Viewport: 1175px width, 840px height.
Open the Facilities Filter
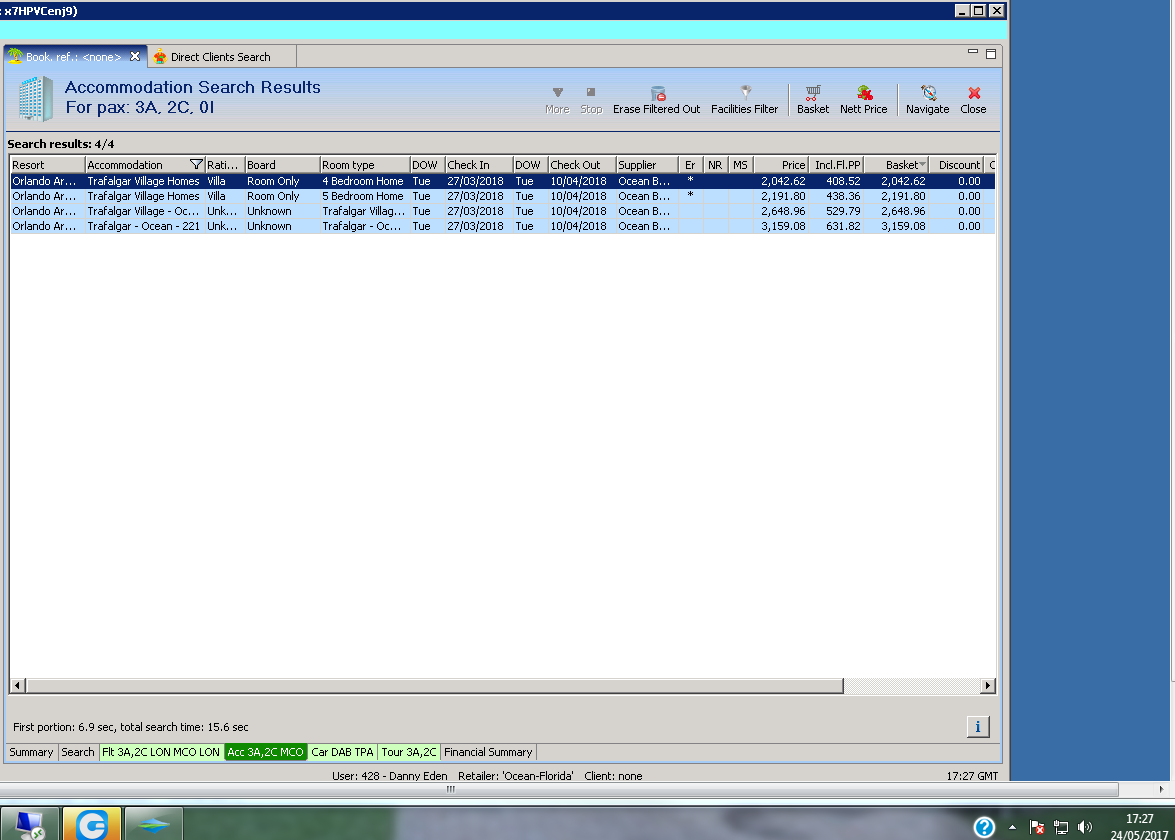[x=744, y=100]
